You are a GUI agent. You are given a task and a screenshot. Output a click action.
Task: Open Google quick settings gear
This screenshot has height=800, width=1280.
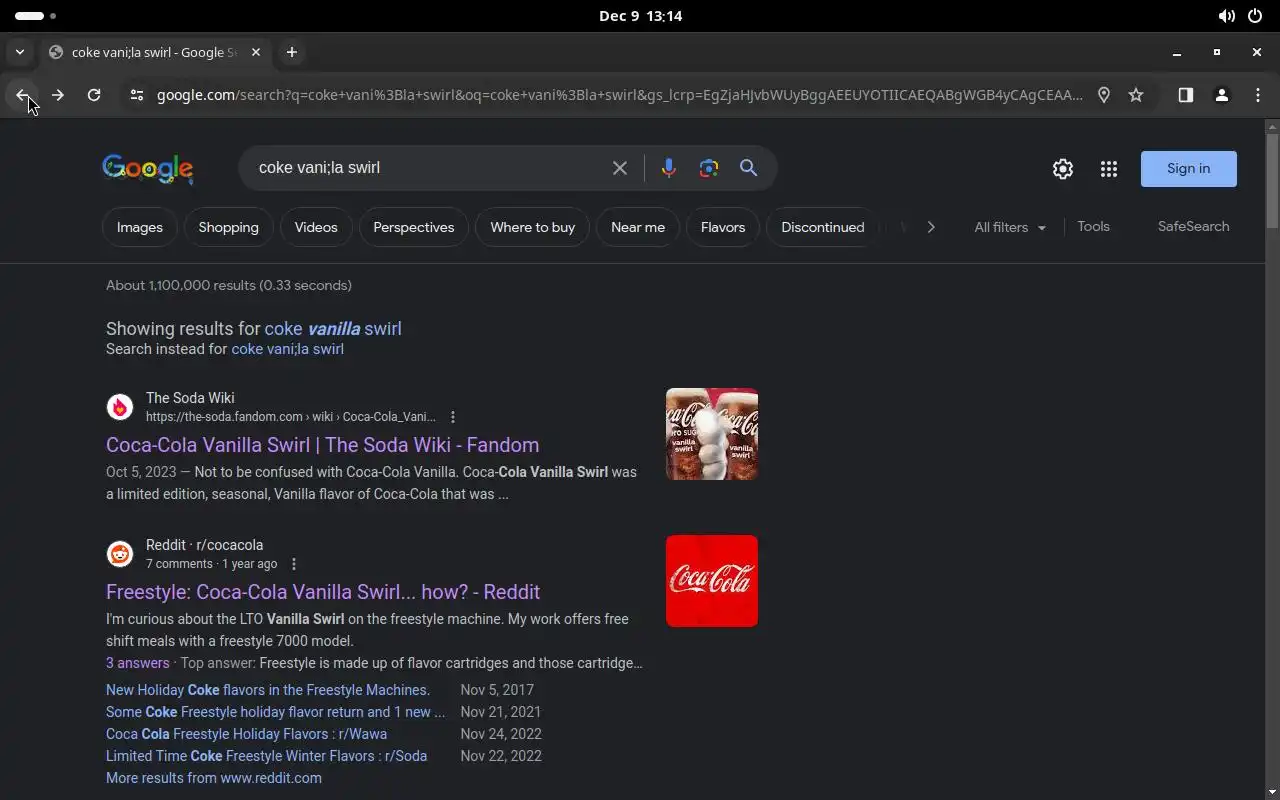[x=1063, y=169]
